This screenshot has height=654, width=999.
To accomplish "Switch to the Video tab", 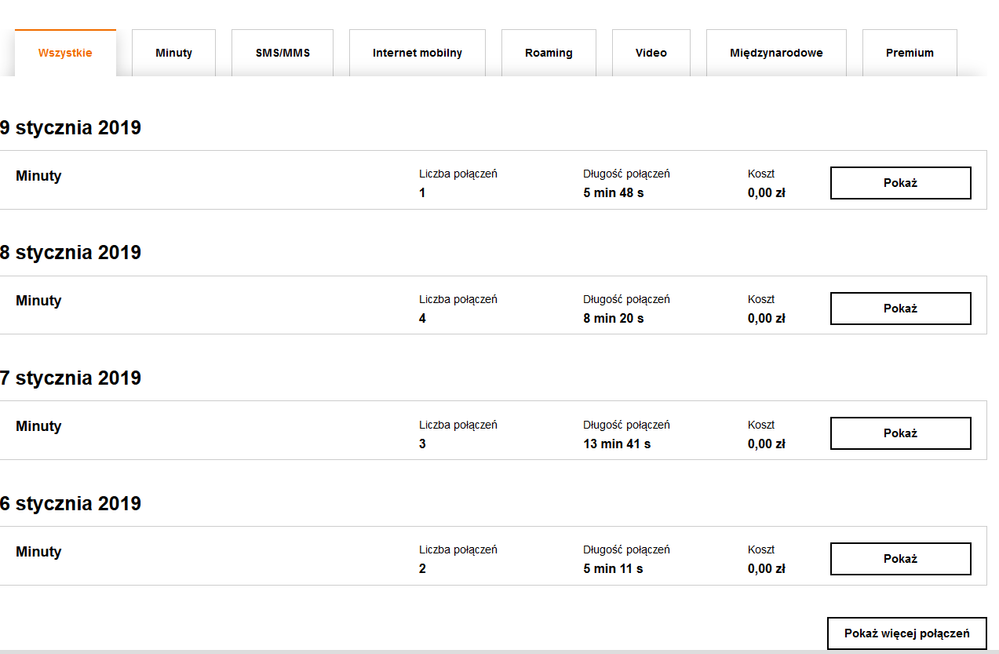I will tap(651, 53).
